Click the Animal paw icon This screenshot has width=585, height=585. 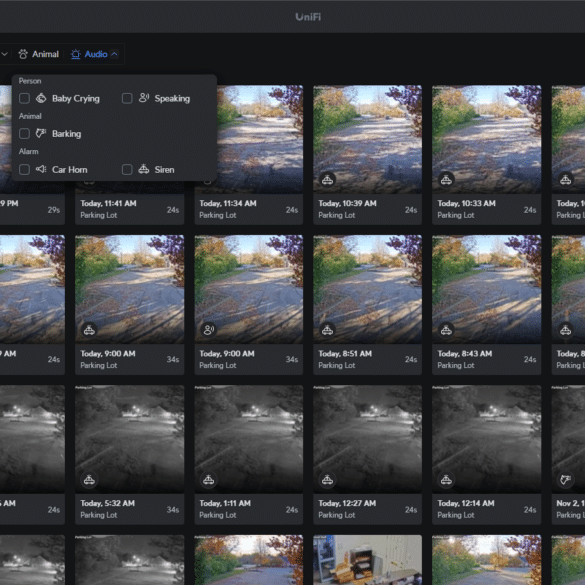pos(23,54)
